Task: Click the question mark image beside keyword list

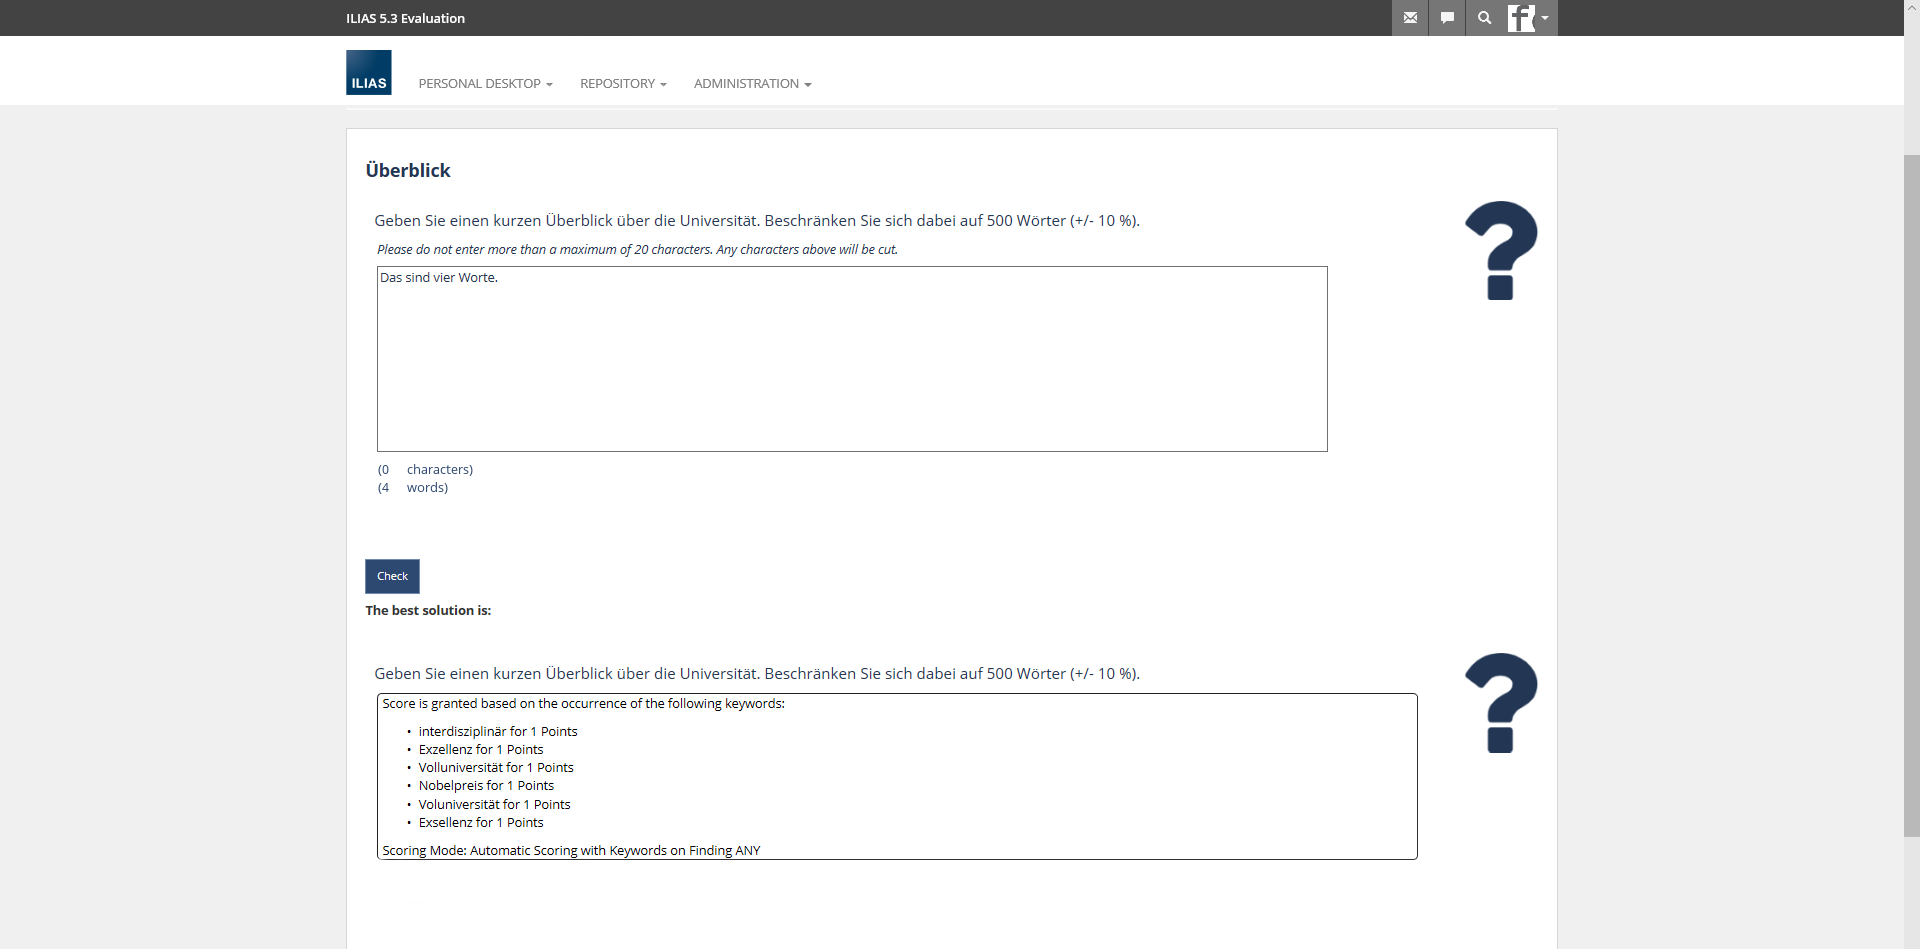Action: tap(1500, 703)
